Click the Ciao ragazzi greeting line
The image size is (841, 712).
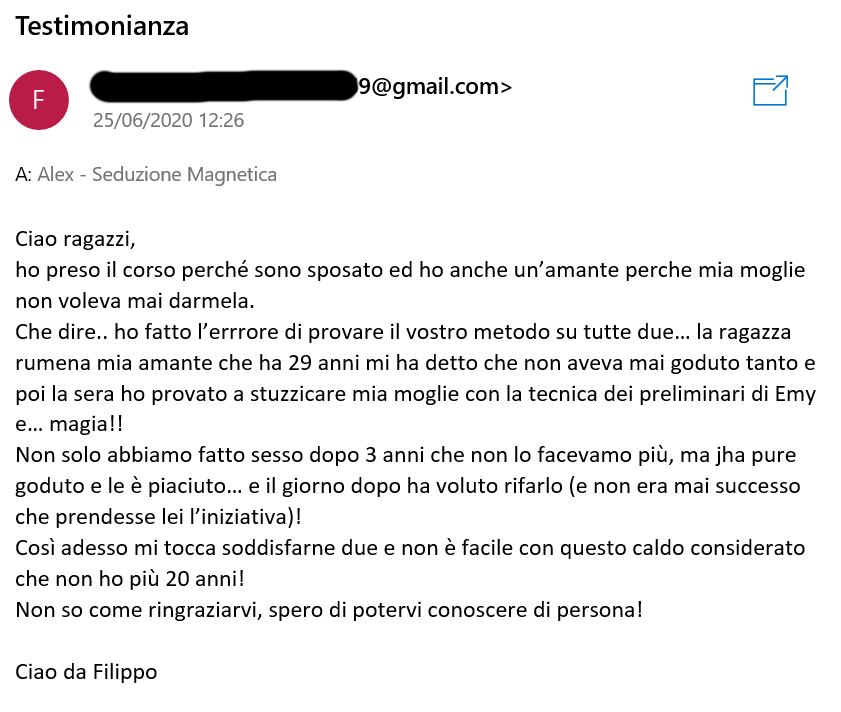click(75, 239)
